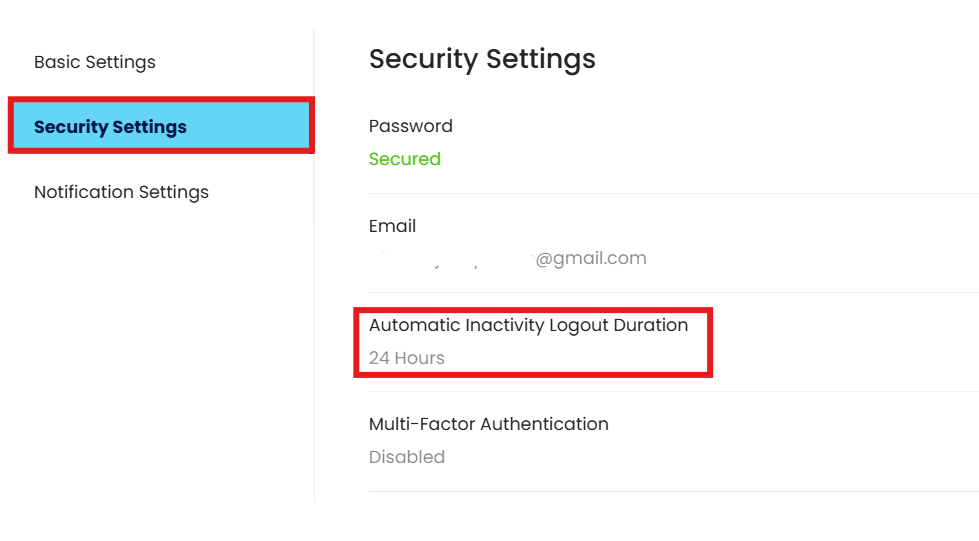Go to Notification Settings

pyautogui.click(x=121, y=192)
